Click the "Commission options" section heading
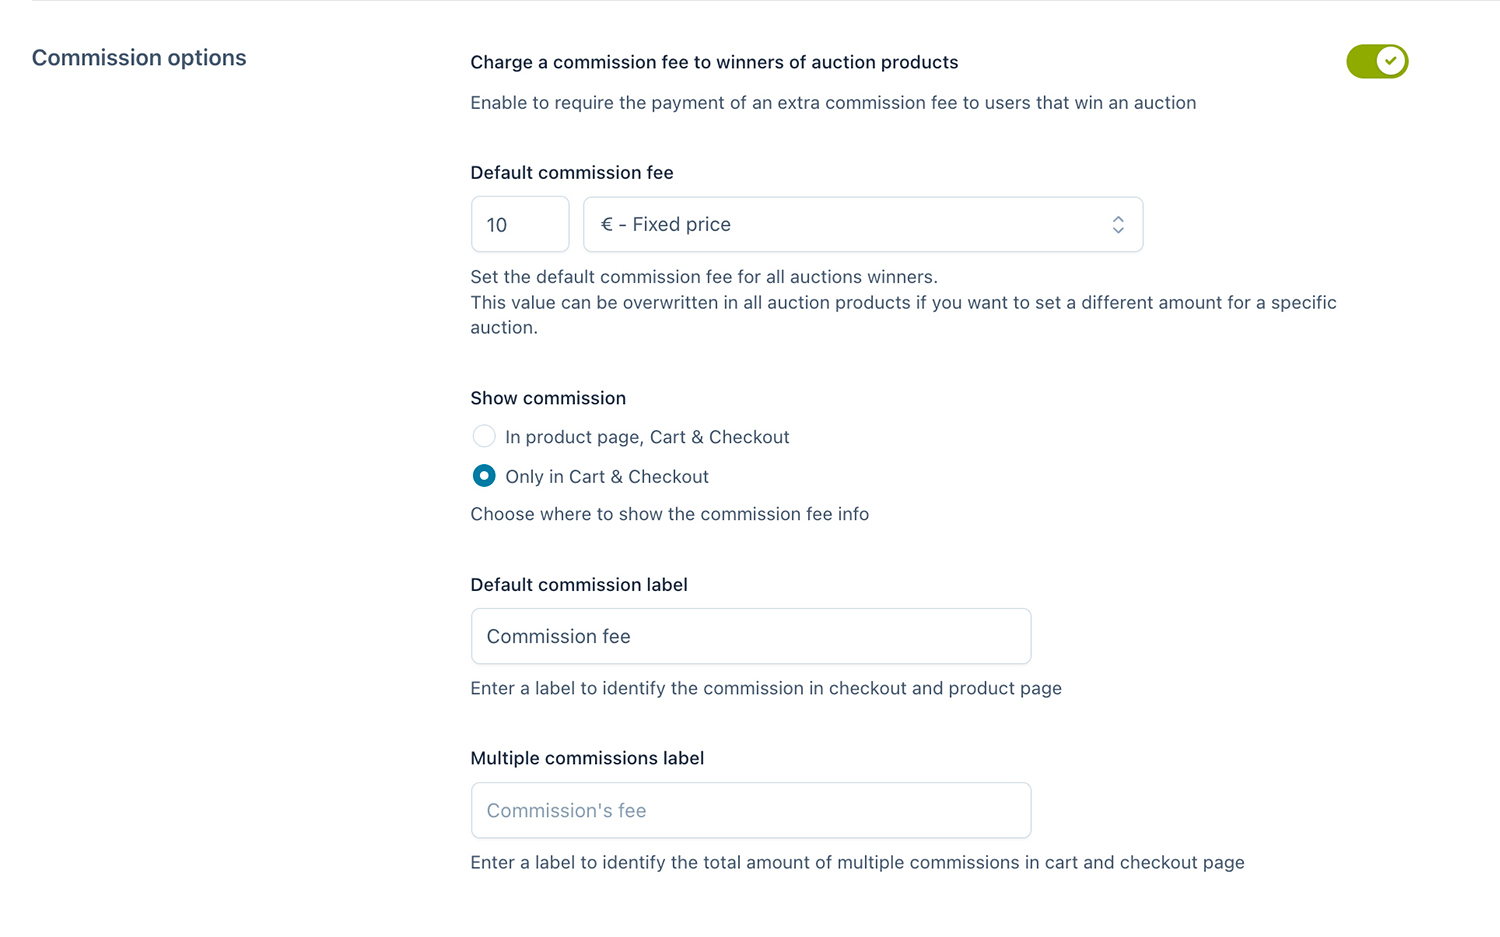This screenshot has height=937, width=1500. [x=139, y=58]
